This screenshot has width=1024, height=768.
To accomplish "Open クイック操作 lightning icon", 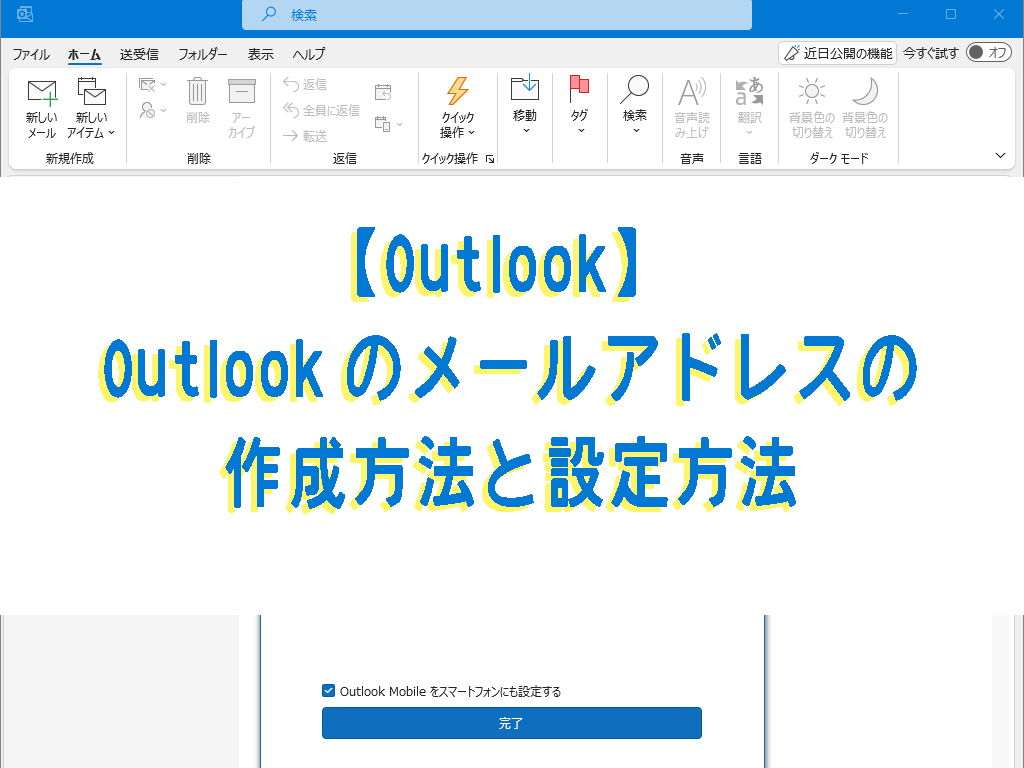I will [x=457, y=108].
